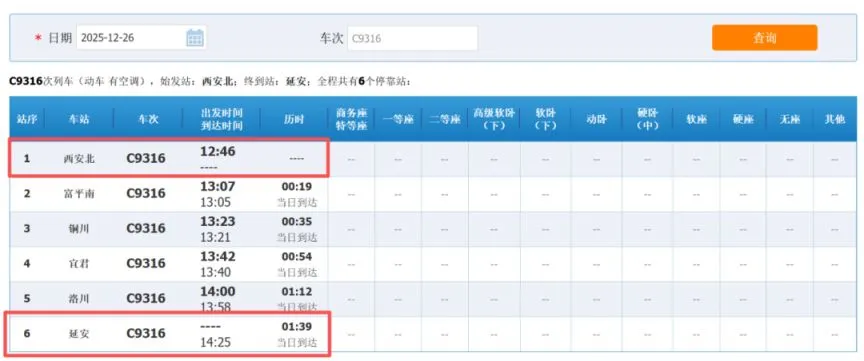Select station 宜君 in row 4

click(79, 263)
